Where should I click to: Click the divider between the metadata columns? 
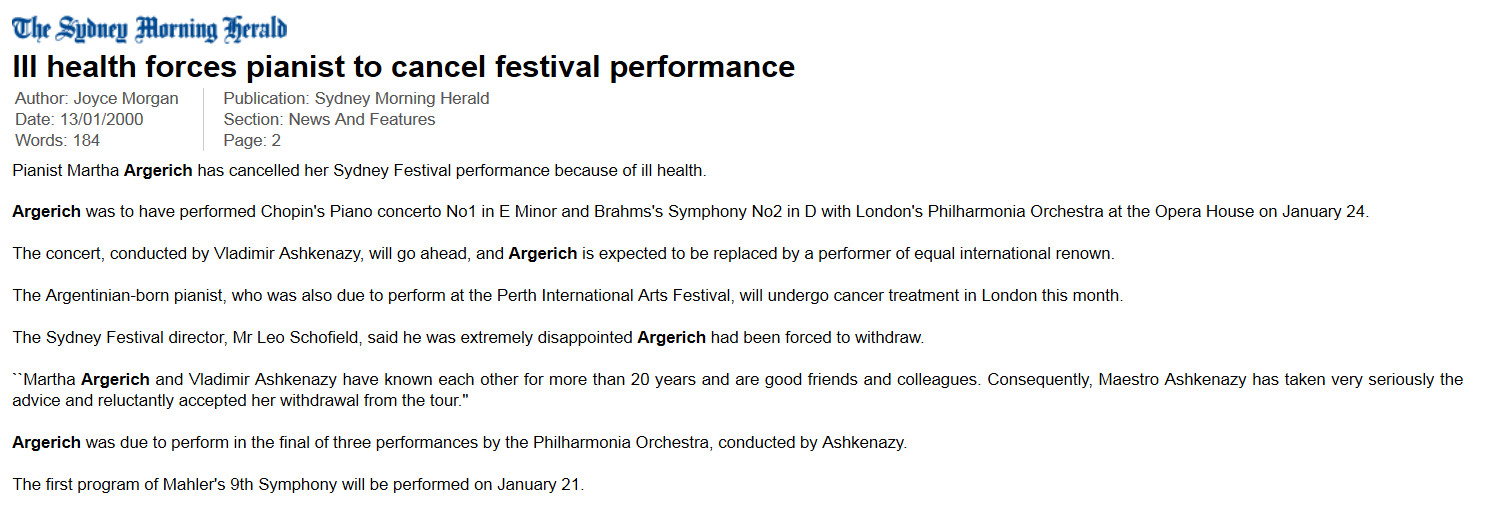click(x=203, y=119)
